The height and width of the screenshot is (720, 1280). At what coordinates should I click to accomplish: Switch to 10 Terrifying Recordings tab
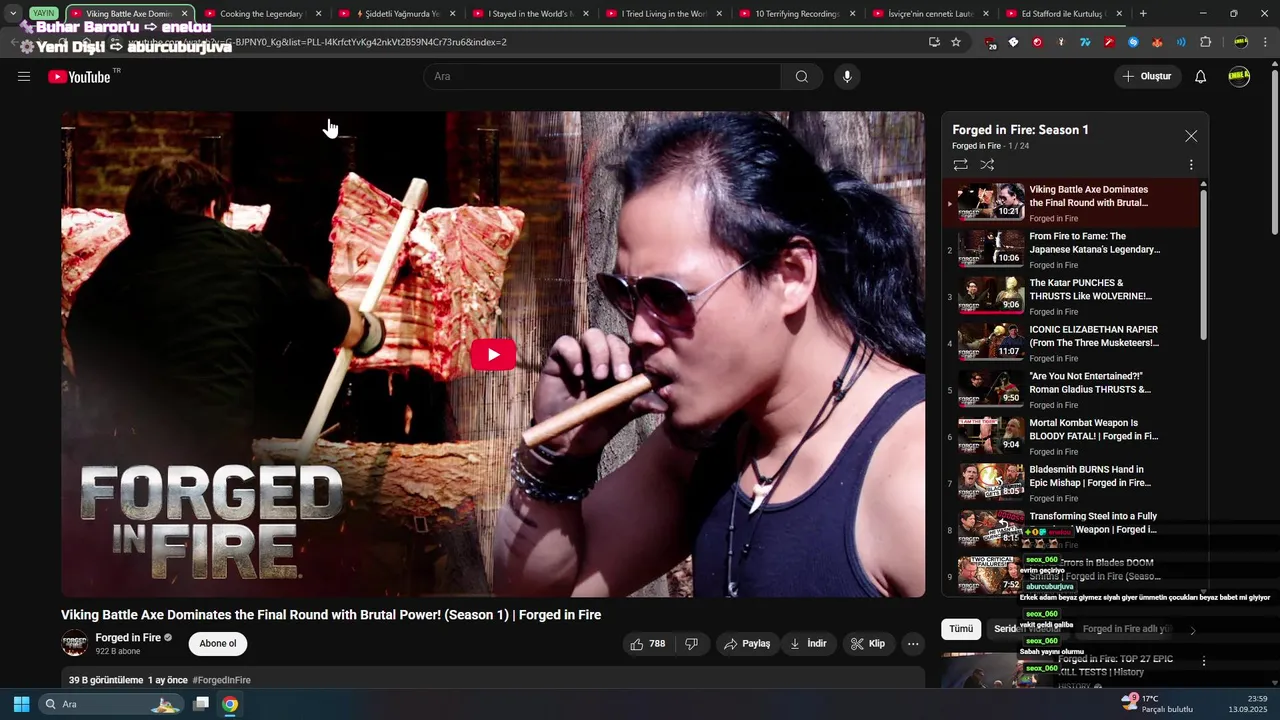pyautogui.click(x=797, y=14)
